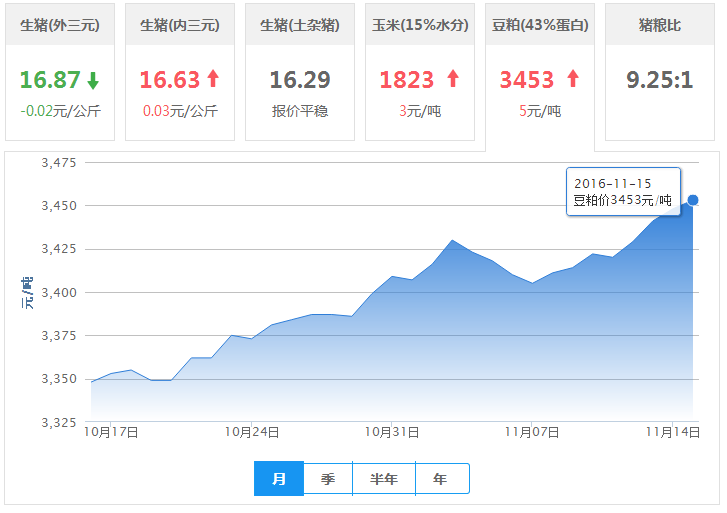727x513 pixels.
Task: Switch chart range to 半年
Action: (384, 479)
